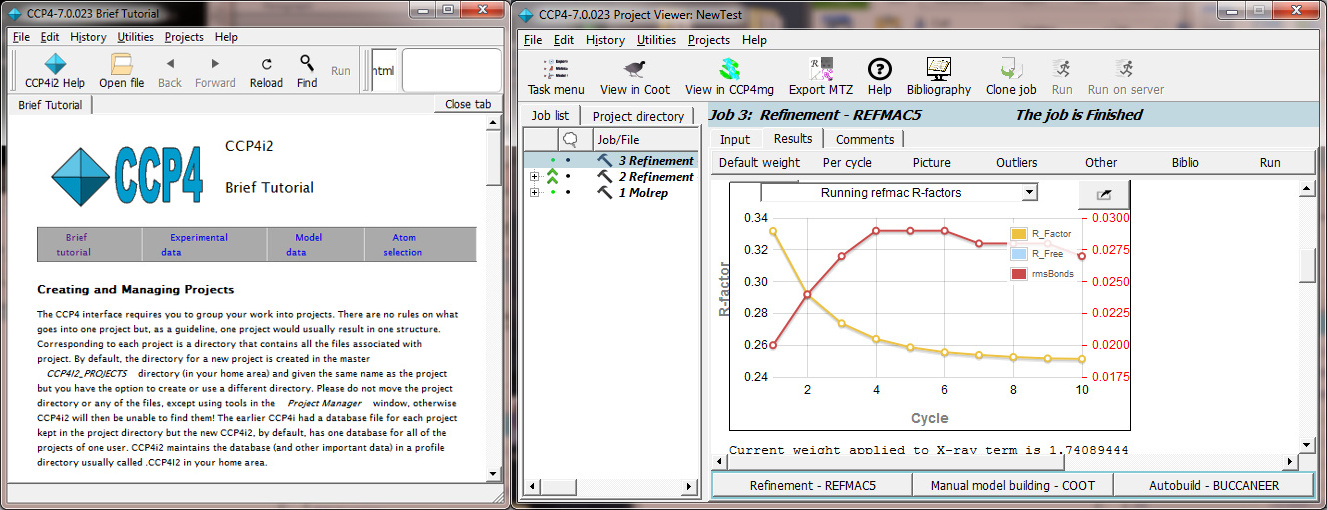
Task: Expand the 2 Refinement job tree node
Action: (534, 177)
